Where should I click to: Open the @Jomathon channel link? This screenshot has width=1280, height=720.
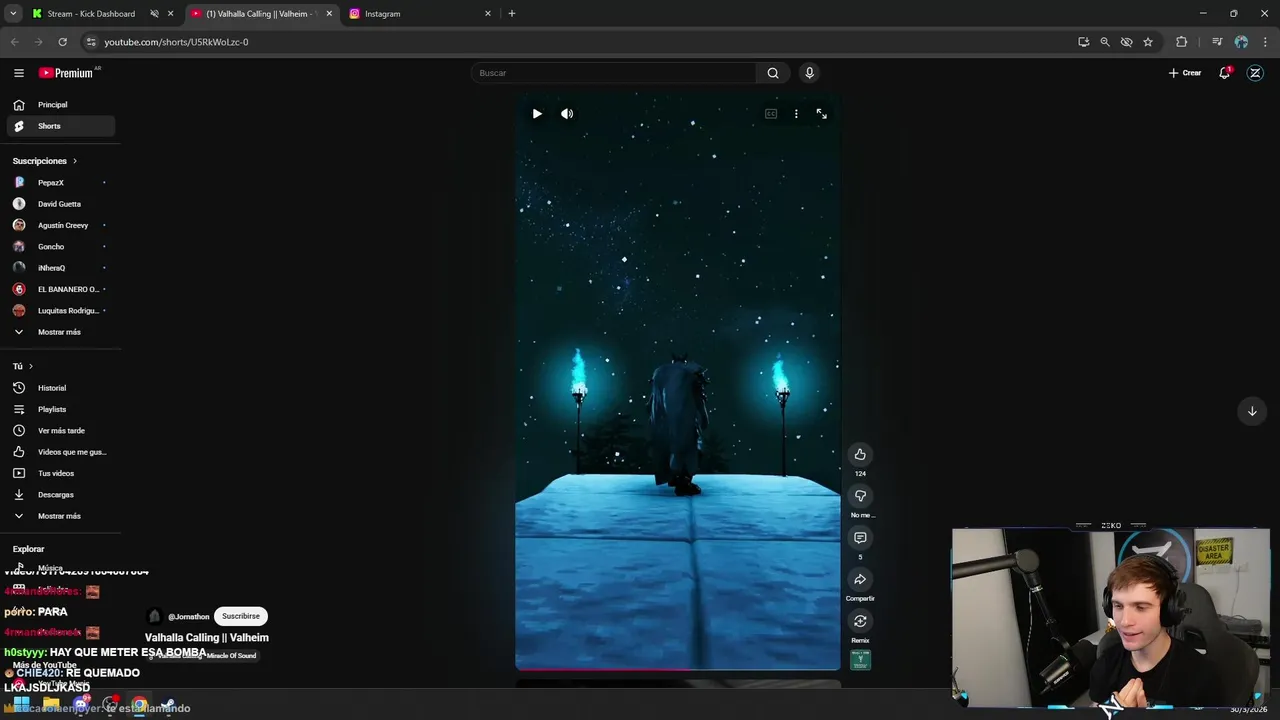189,617
